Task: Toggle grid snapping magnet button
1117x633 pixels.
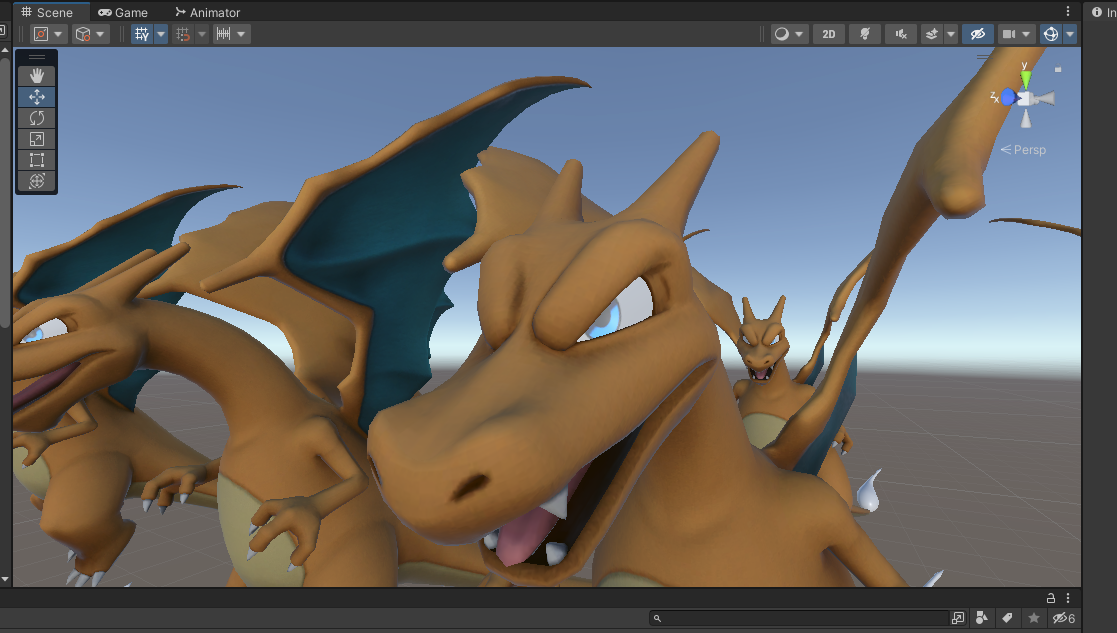Action: (x=183, y=34)
